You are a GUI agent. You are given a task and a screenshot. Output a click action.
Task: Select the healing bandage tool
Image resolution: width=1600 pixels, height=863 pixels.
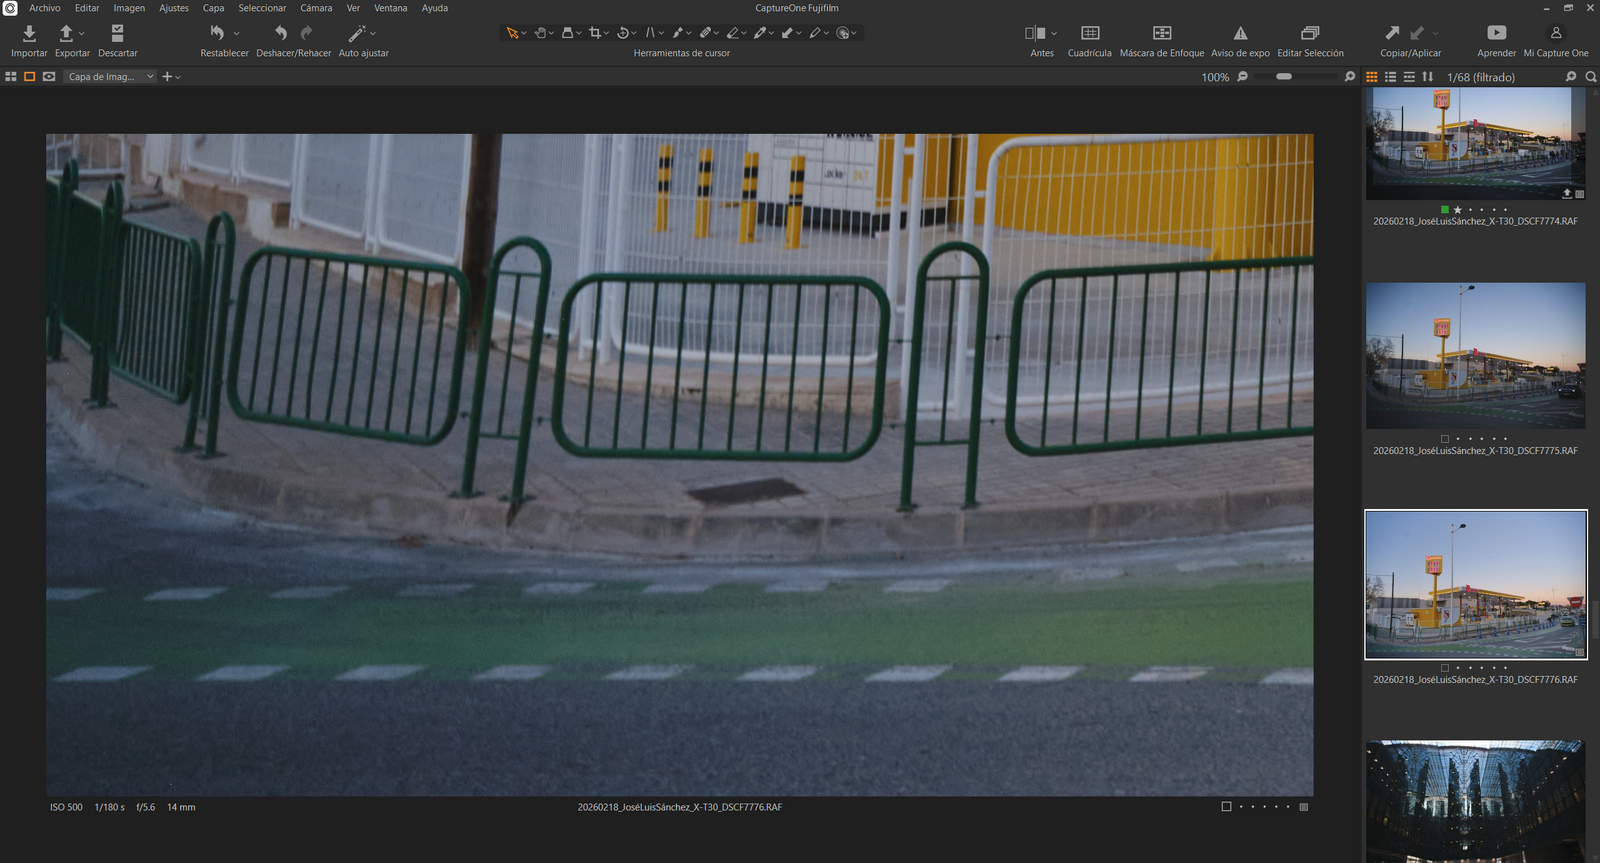click(x=705, y=33)
